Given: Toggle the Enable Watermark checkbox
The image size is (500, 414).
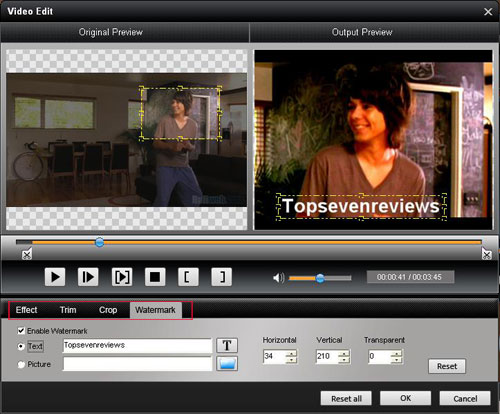Looking at the screenshot, I should [21, 331].
